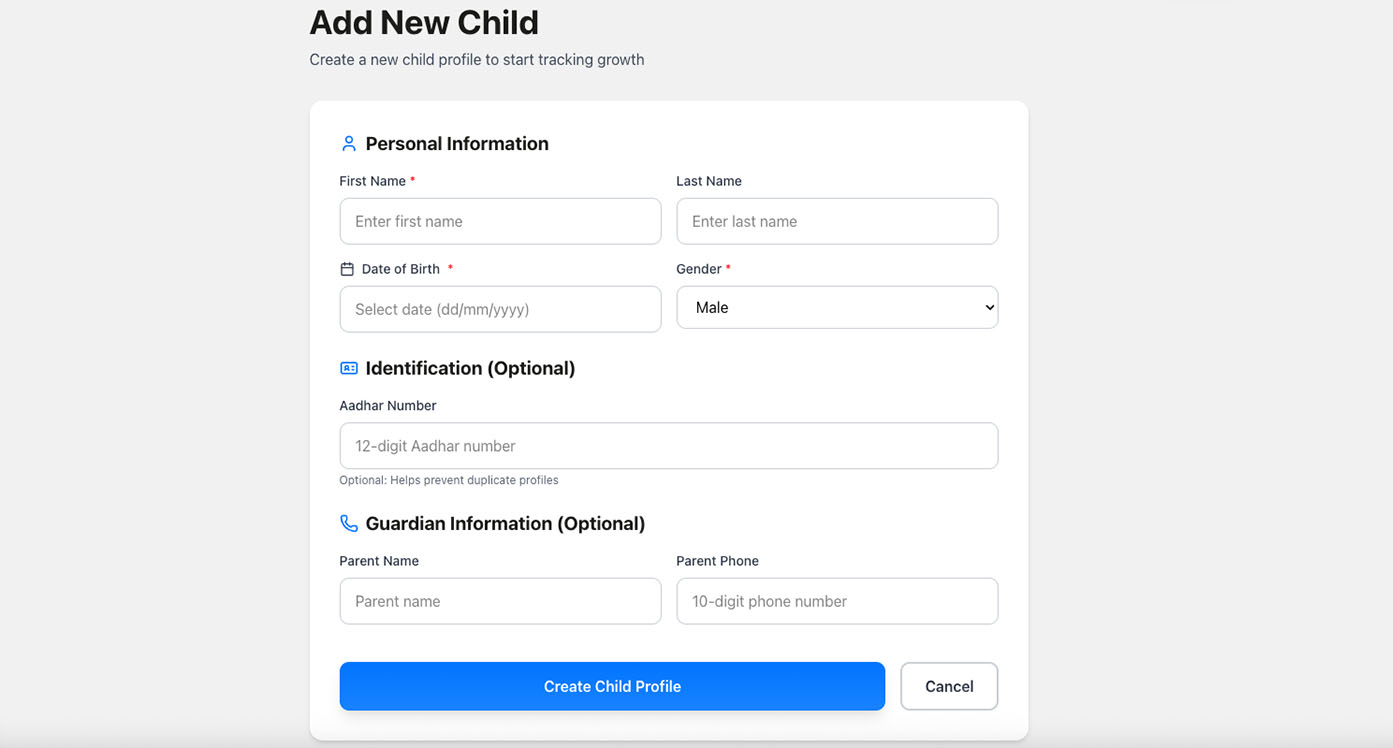Click the helper text below the Aadhar field

(x=449, y=480)
